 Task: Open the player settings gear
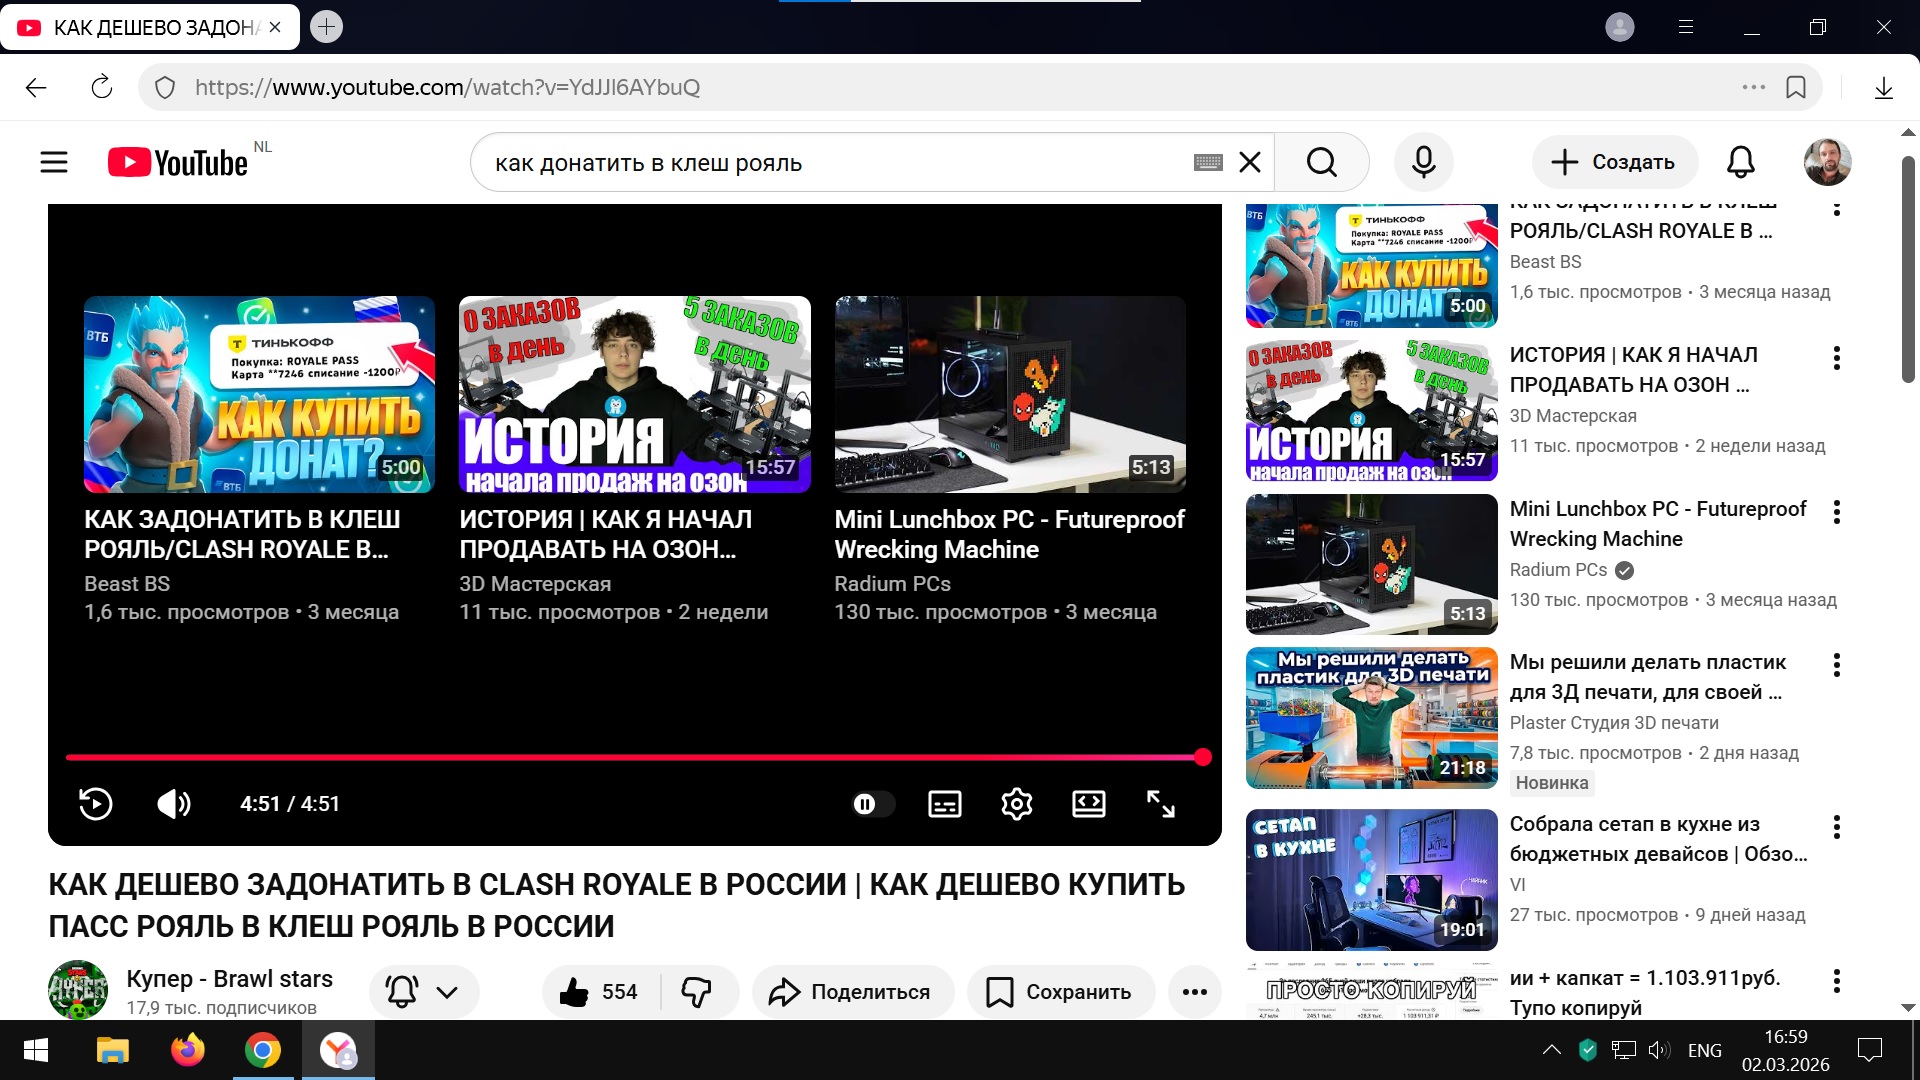click(1016, 804)
